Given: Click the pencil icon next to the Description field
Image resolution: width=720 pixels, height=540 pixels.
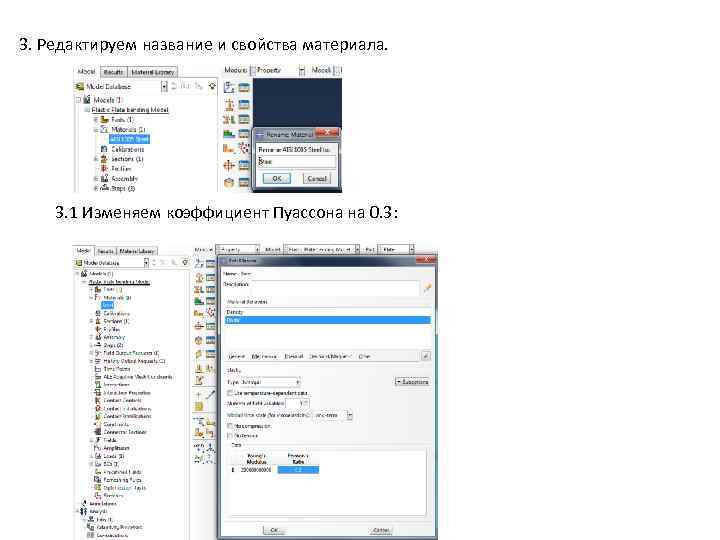Looking at the screenshot, I should point(427,287).
